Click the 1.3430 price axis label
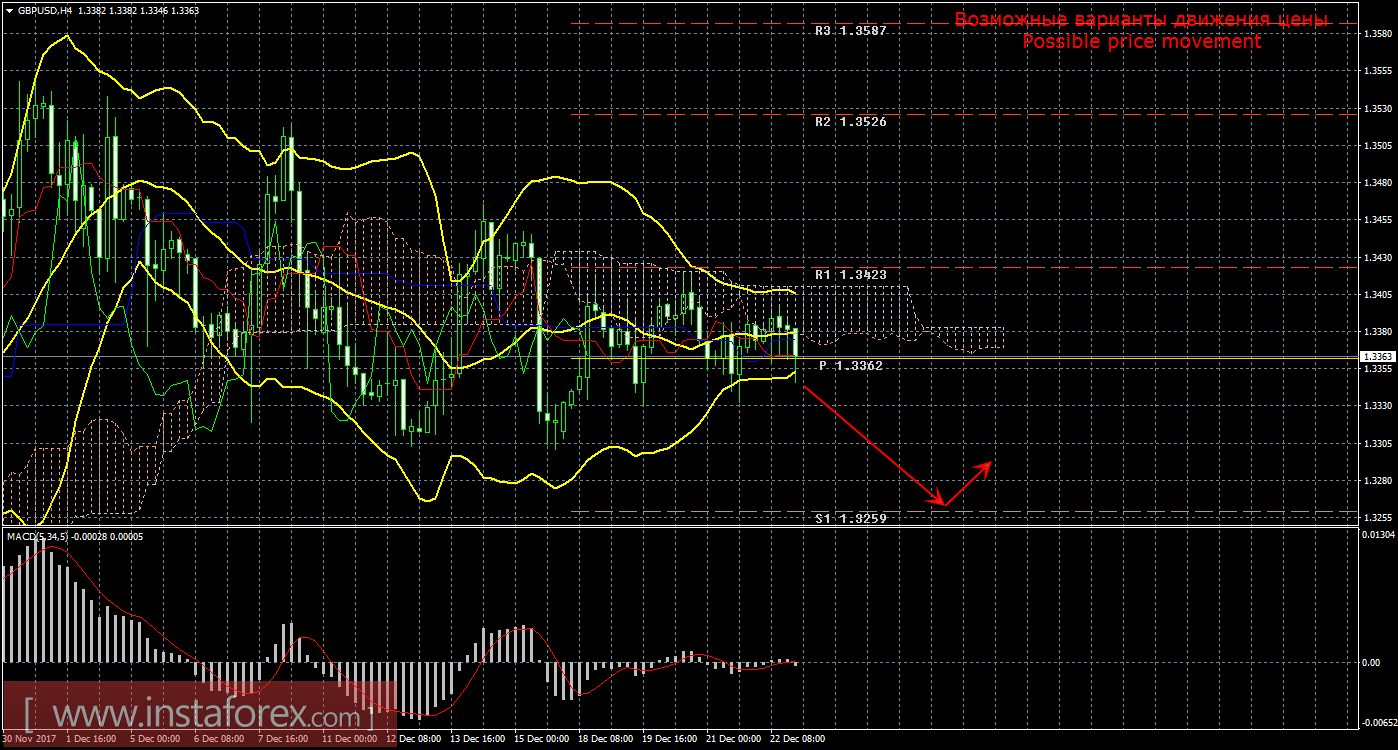This screenshot has width=1398, height=750. [x=1377, y=257]
